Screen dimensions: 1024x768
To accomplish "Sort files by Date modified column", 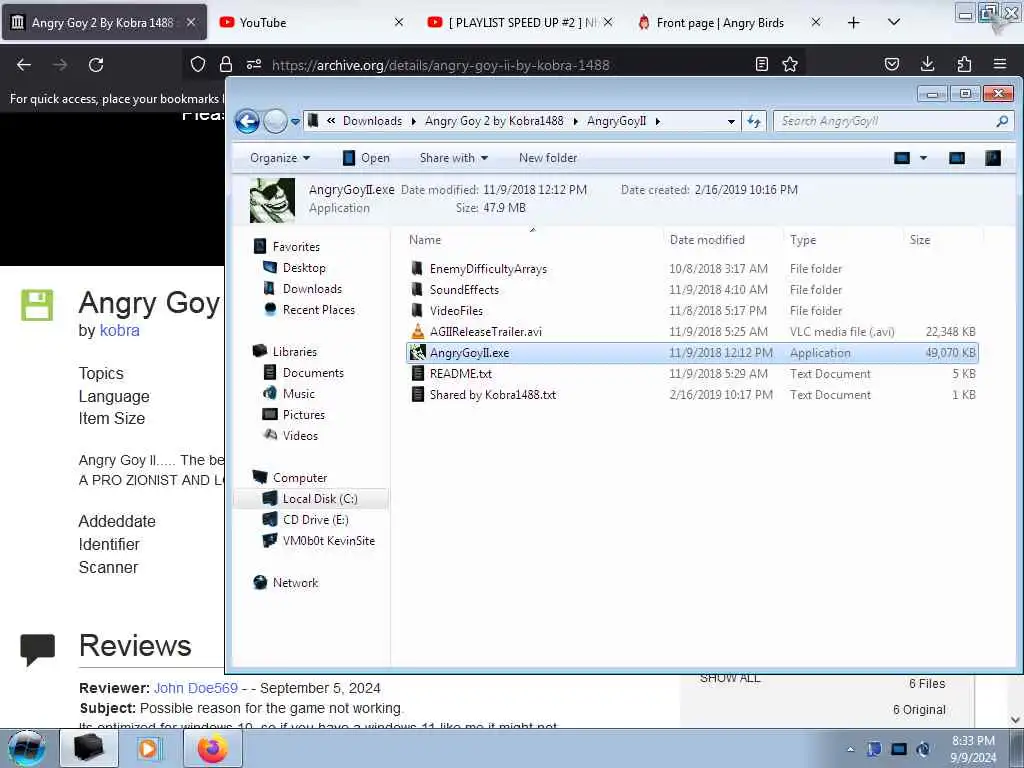I will pyautogui.click(x=707, y=240).
